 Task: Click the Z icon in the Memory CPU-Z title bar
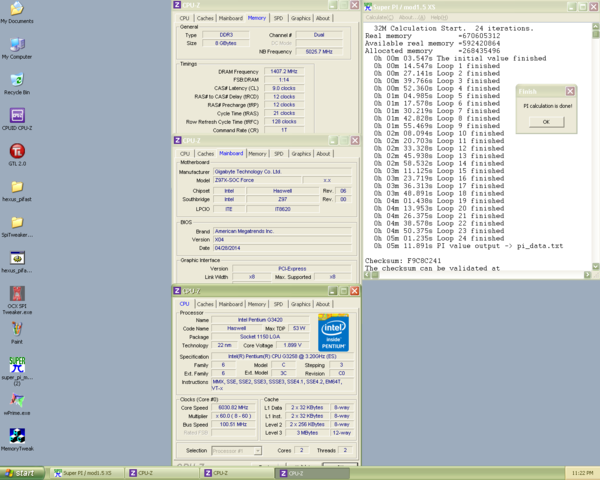pyautogui.click(x=177, y=5)
